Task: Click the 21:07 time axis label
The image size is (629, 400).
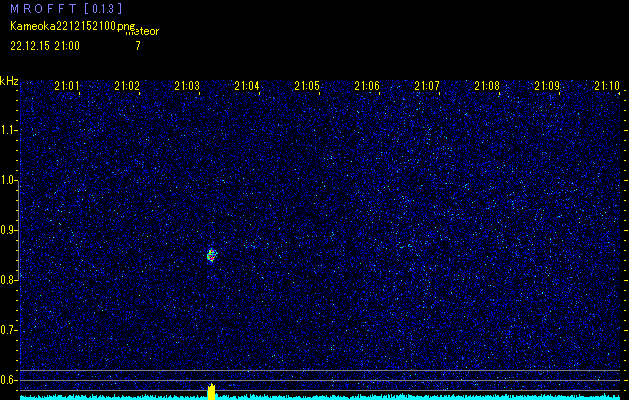Action: coord(427,86)
